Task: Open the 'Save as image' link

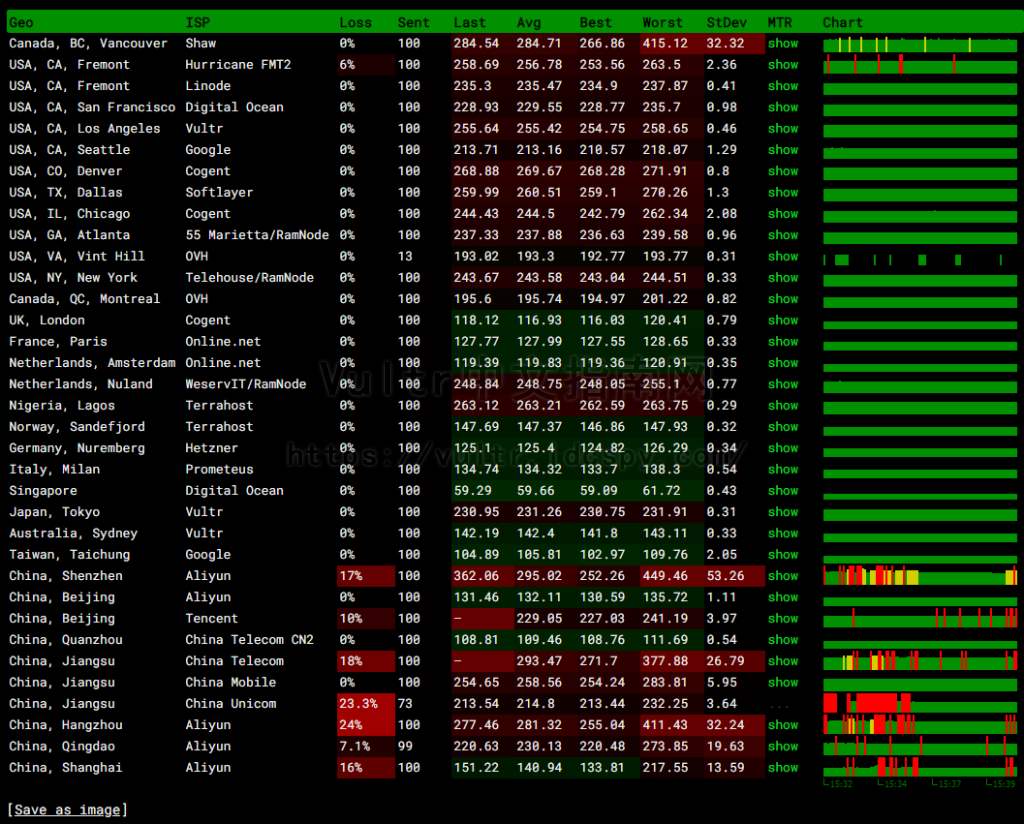Action: (67, 810)
